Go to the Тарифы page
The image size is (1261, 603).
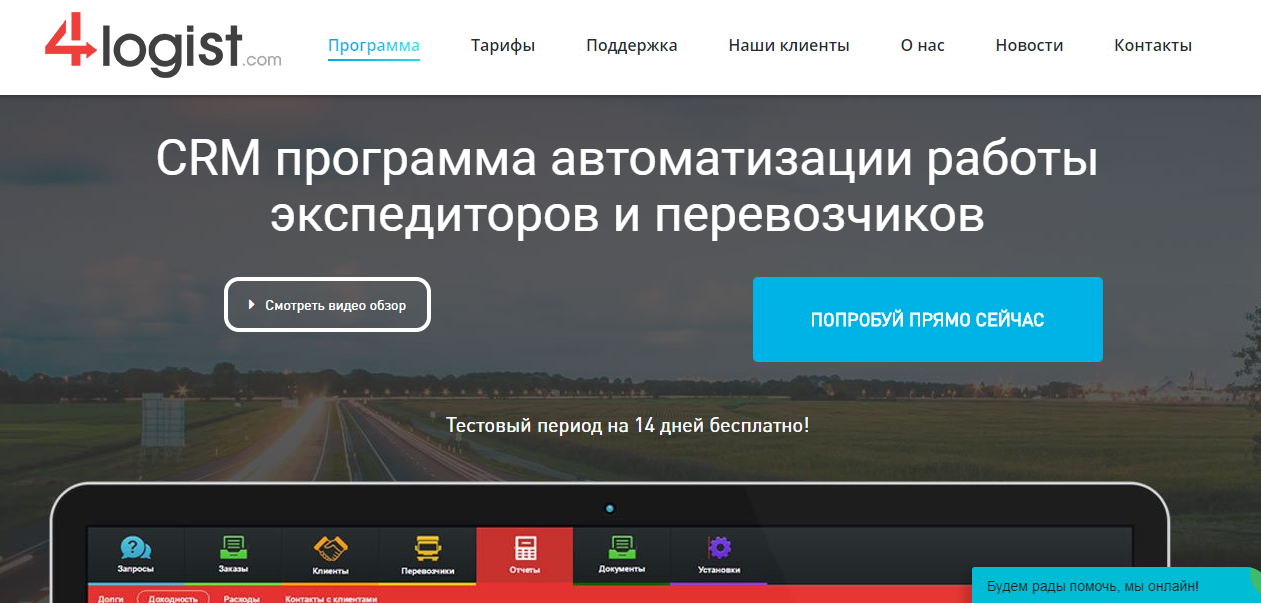pos(503,45)
